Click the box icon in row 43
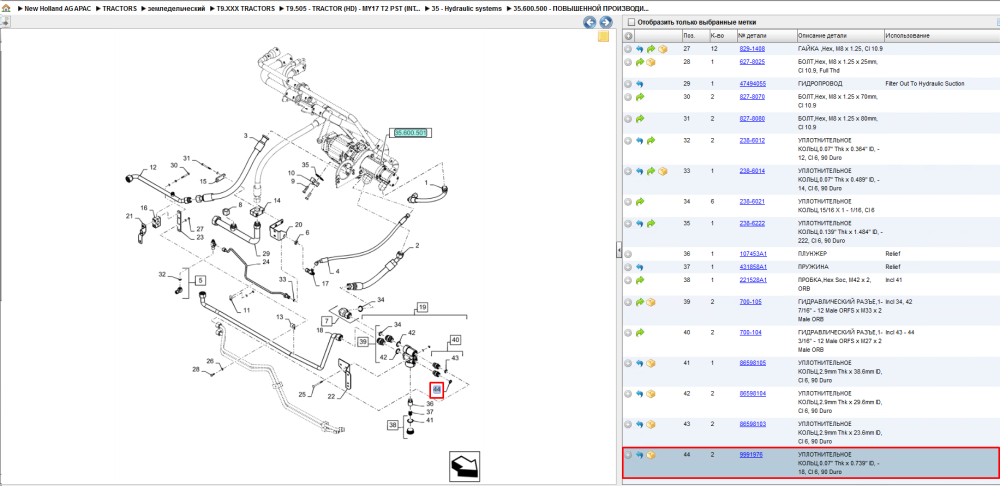 point(651,425)
